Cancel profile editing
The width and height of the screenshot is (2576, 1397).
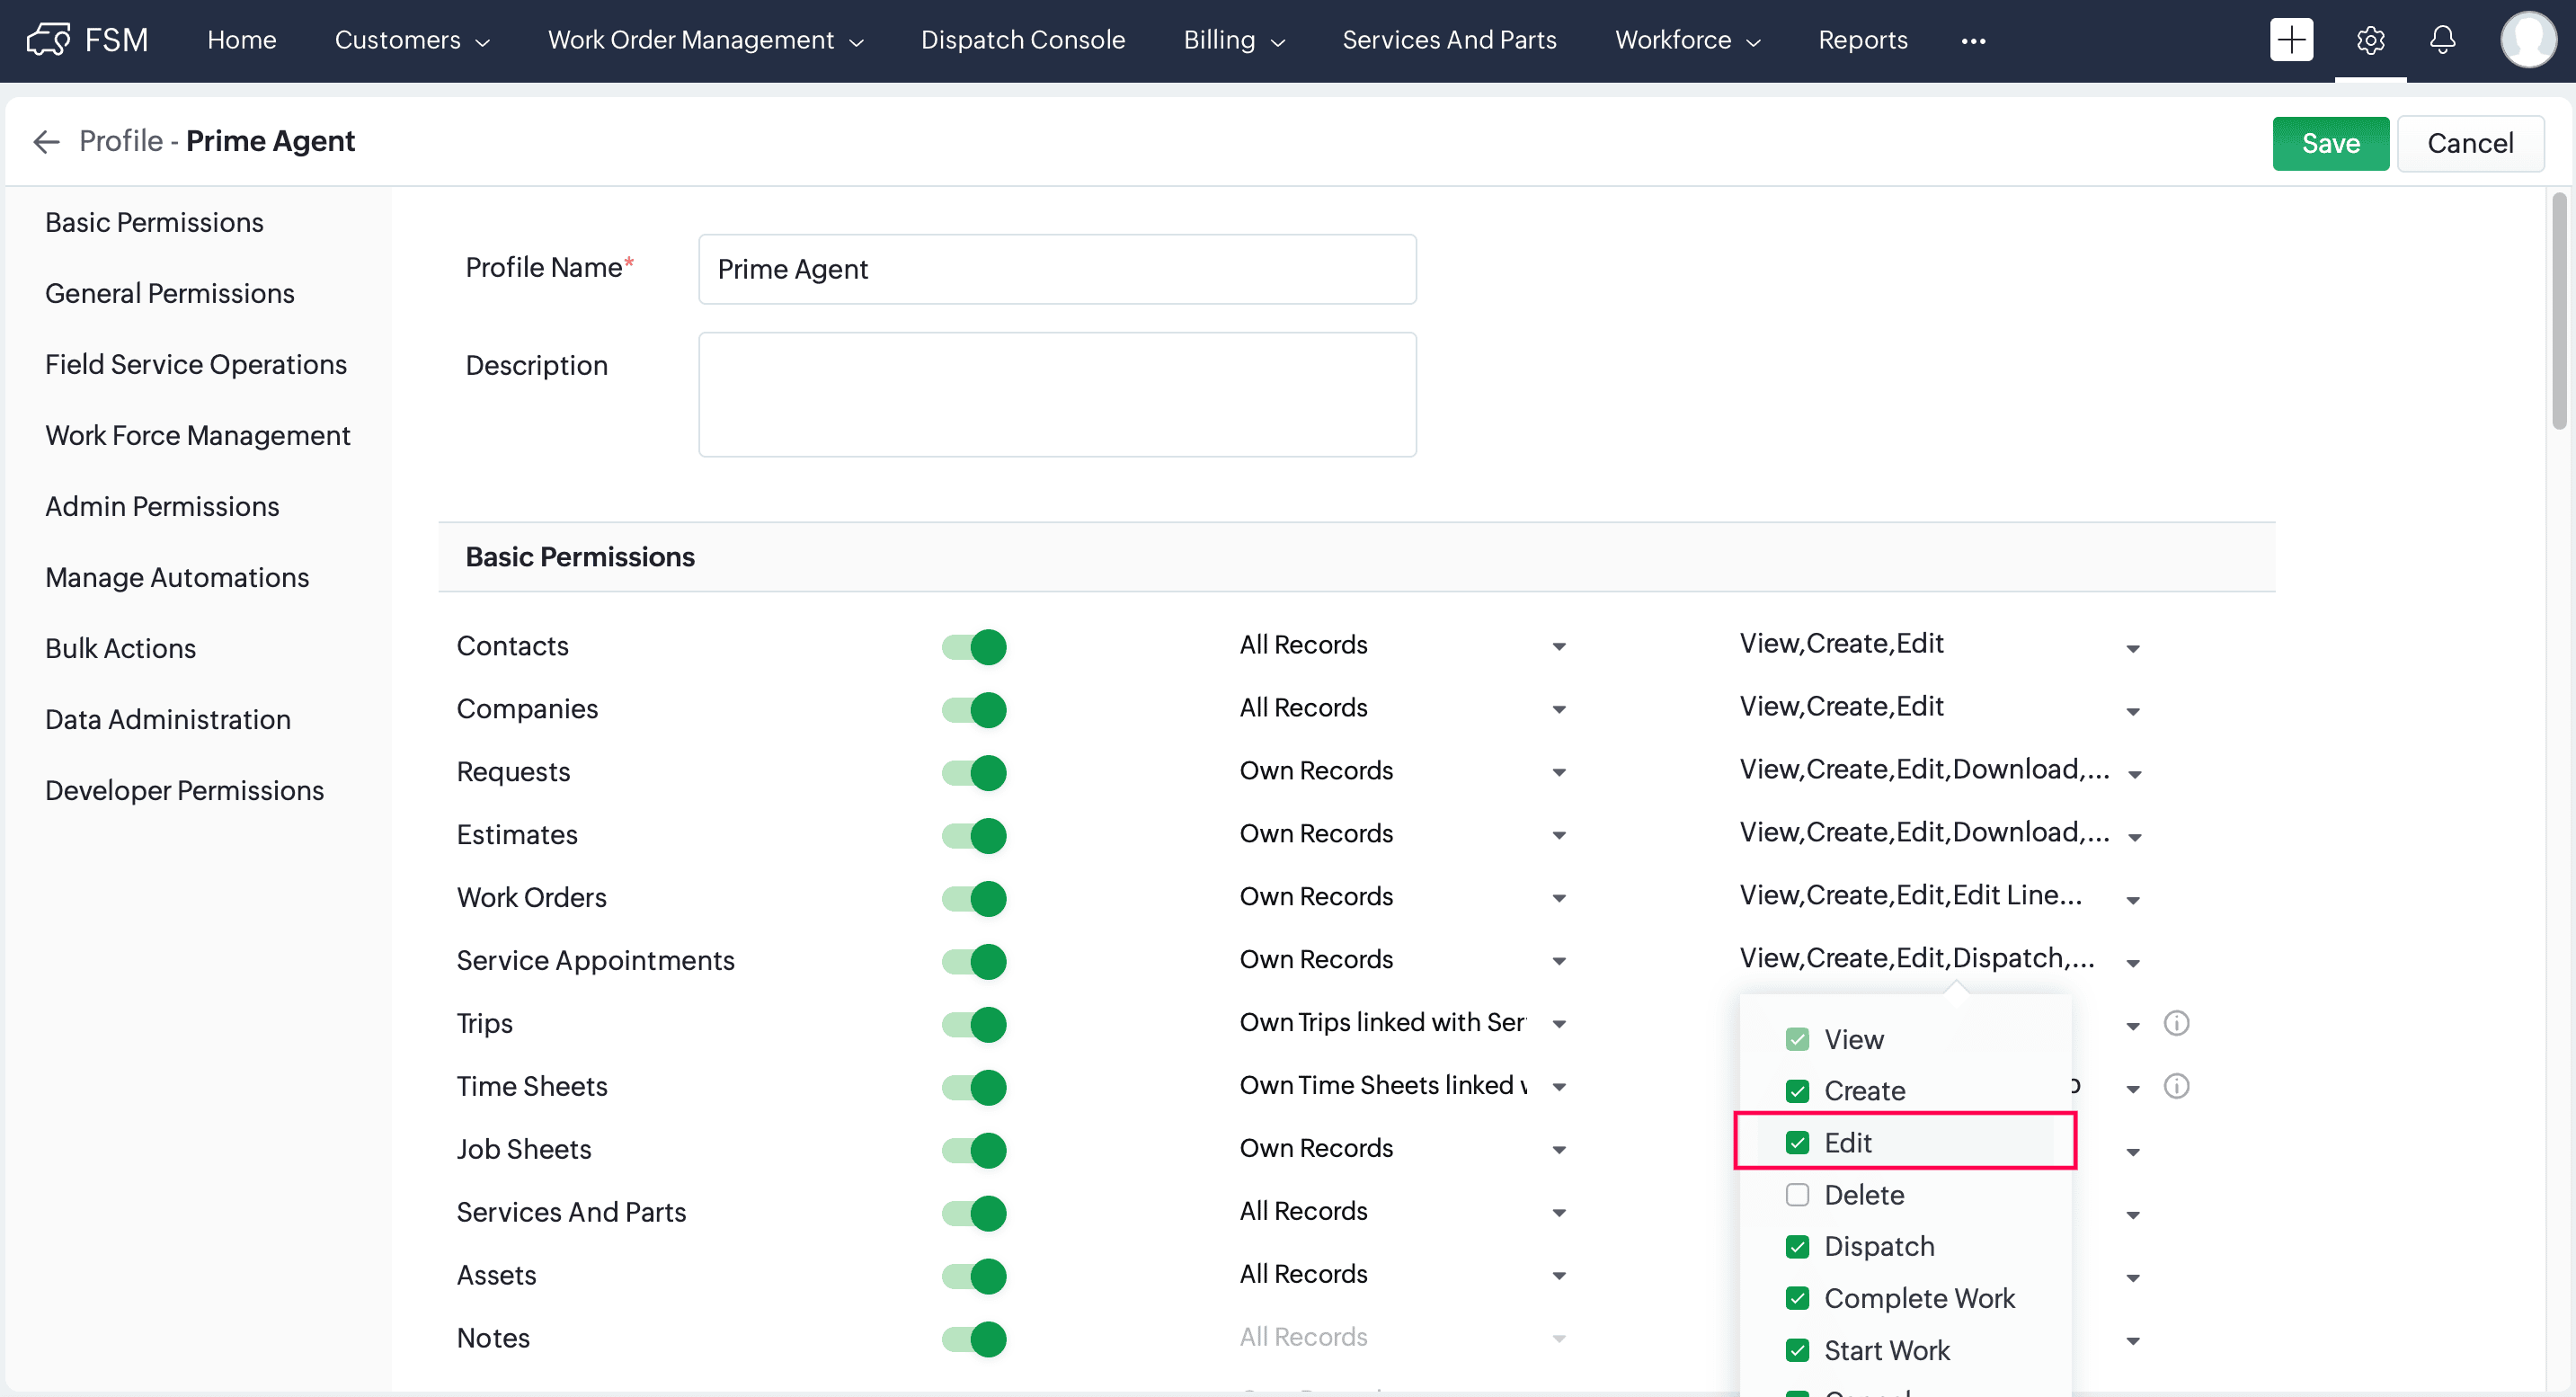coord(2469,144)
